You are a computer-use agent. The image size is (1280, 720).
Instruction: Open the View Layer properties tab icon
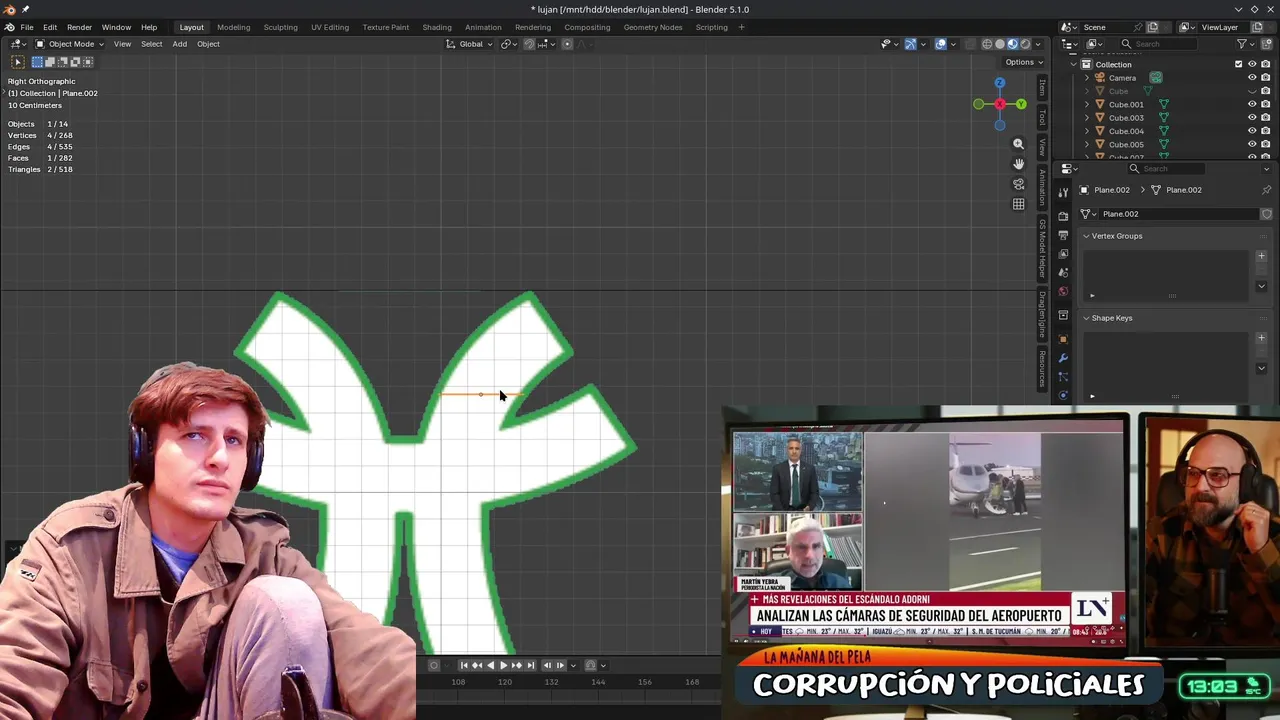click(1063, 254)
